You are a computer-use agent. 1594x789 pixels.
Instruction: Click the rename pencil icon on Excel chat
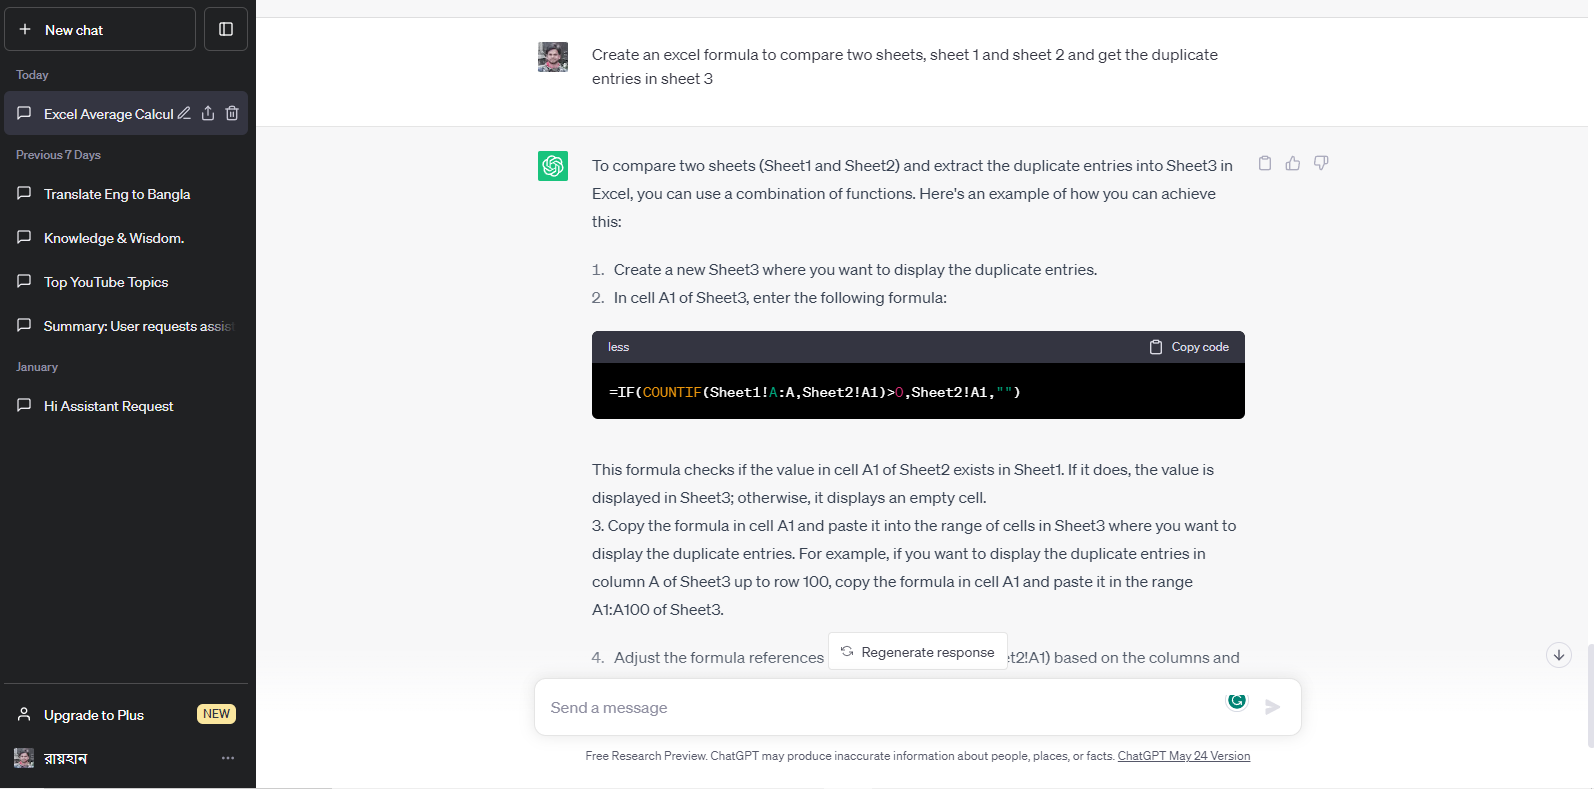pyautogui.click(x=184, y=113)
